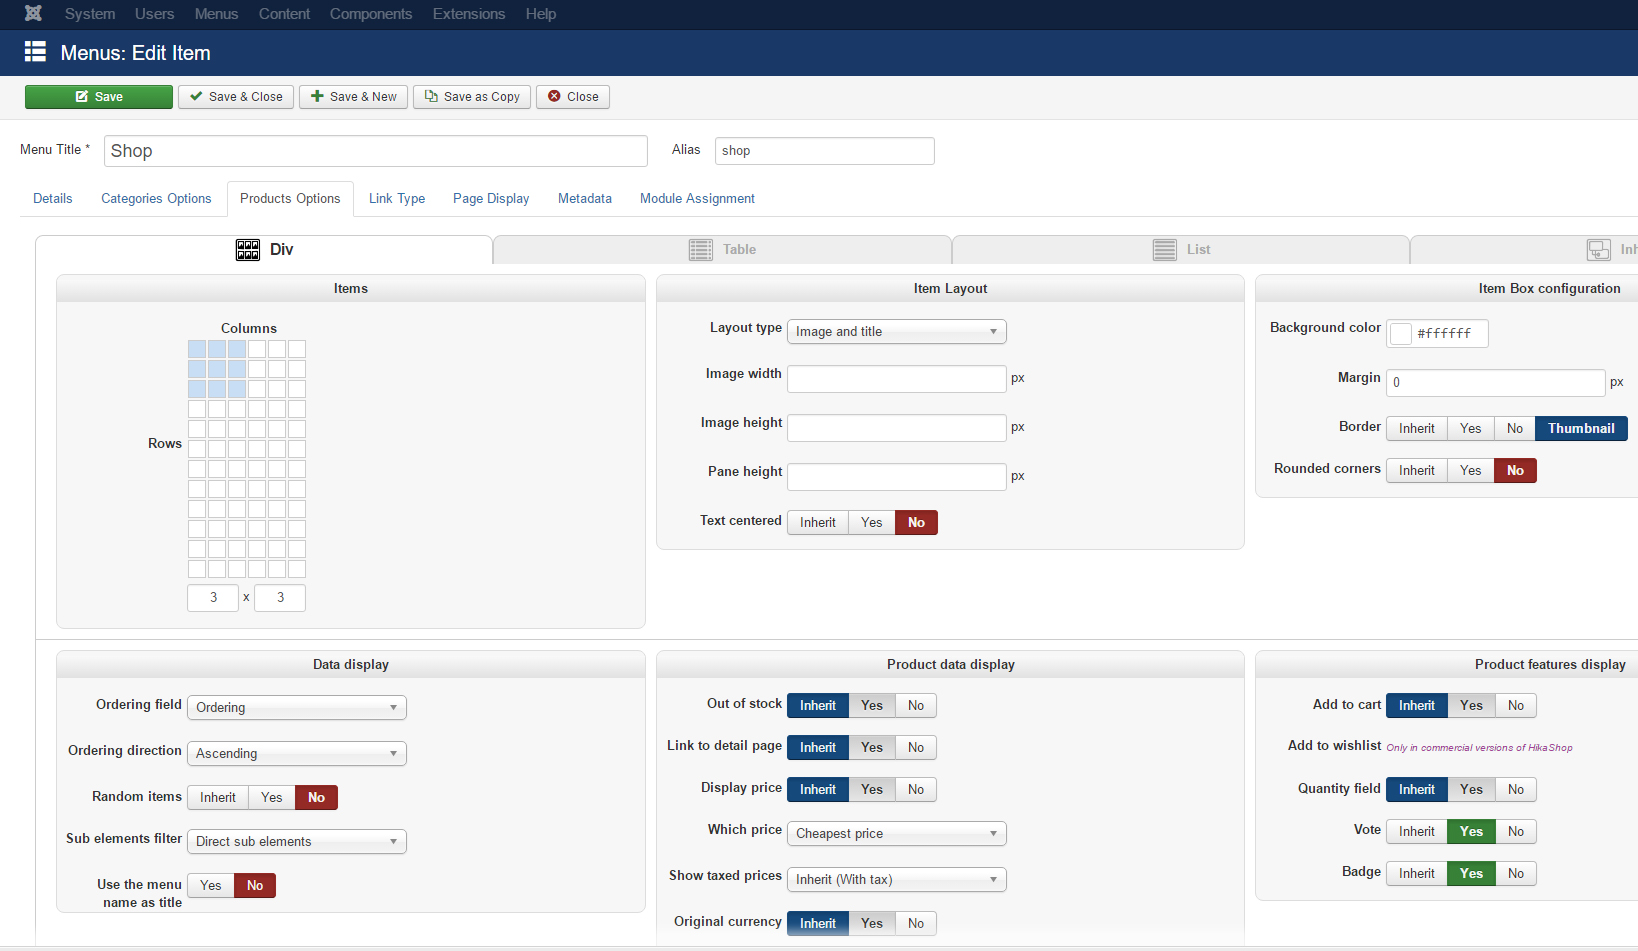Click the Alias input field
This screenshot has height=951, width=1638.
tap(825, 151)
